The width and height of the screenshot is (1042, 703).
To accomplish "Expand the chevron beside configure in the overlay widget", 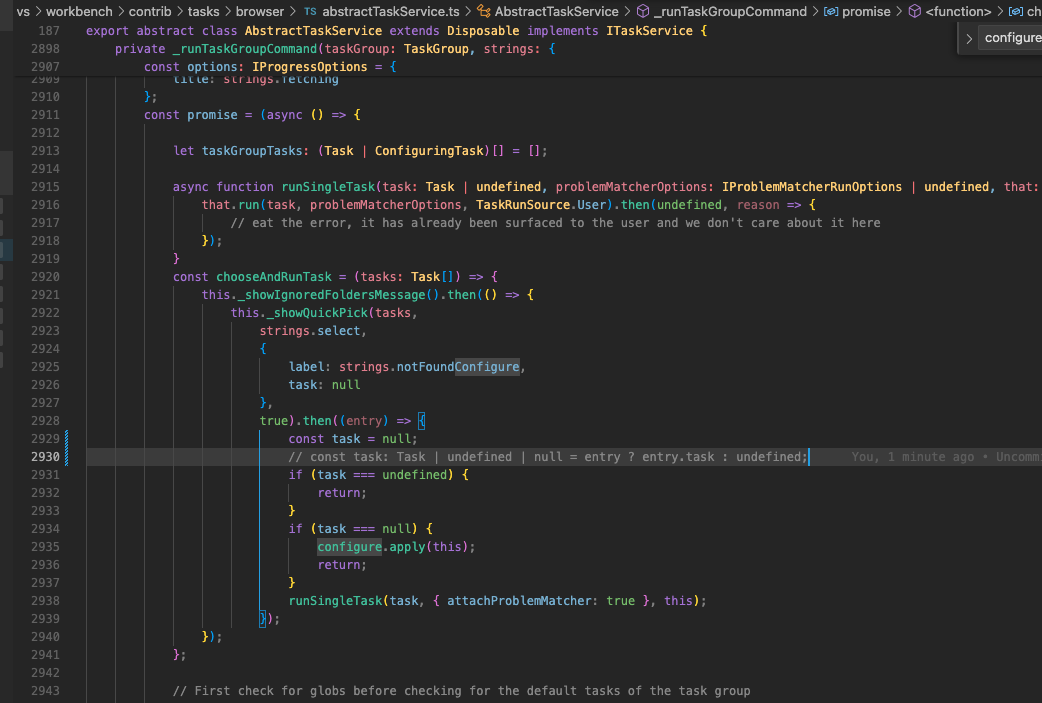I will pos(967,37).
